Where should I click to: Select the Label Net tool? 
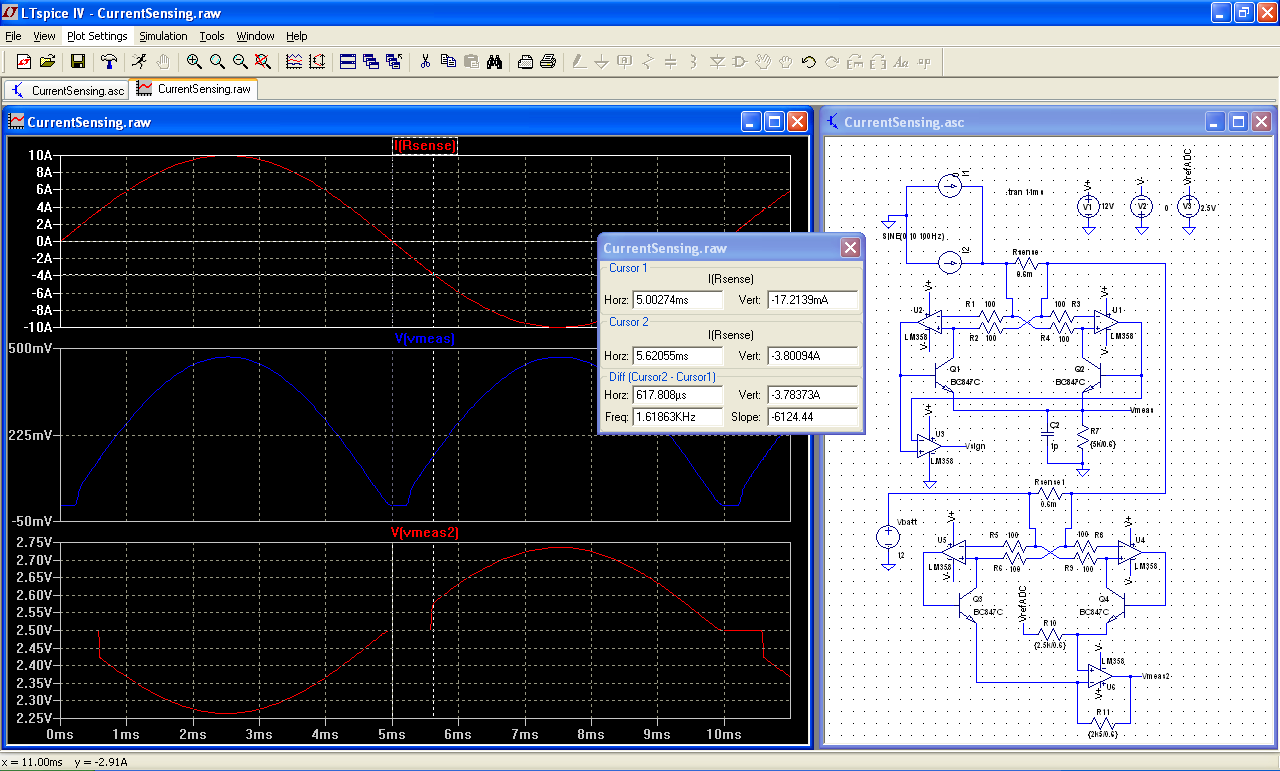(625, 62)
